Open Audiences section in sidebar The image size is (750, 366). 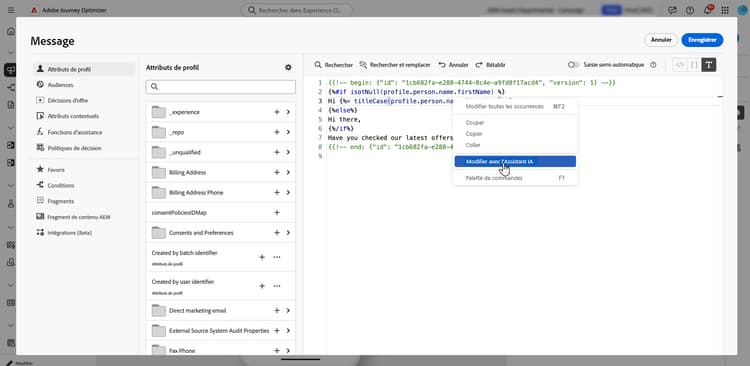coord(60,85)
